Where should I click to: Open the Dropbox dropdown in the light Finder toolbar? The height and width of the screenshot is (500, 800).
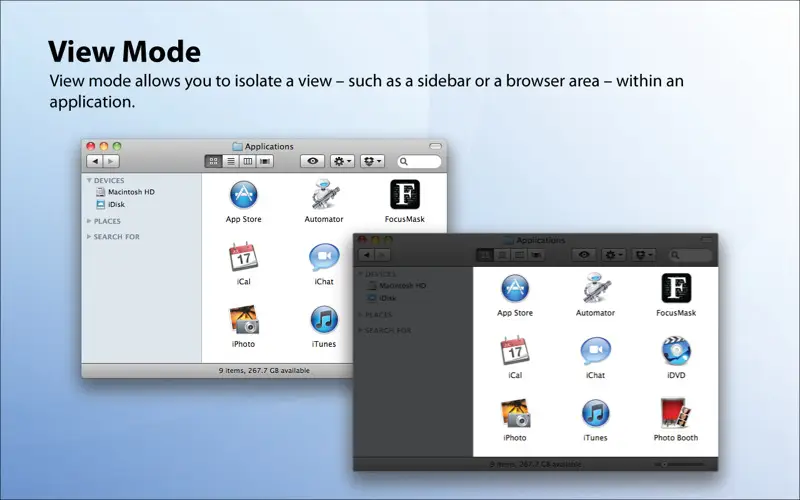[x=372, y=161]
